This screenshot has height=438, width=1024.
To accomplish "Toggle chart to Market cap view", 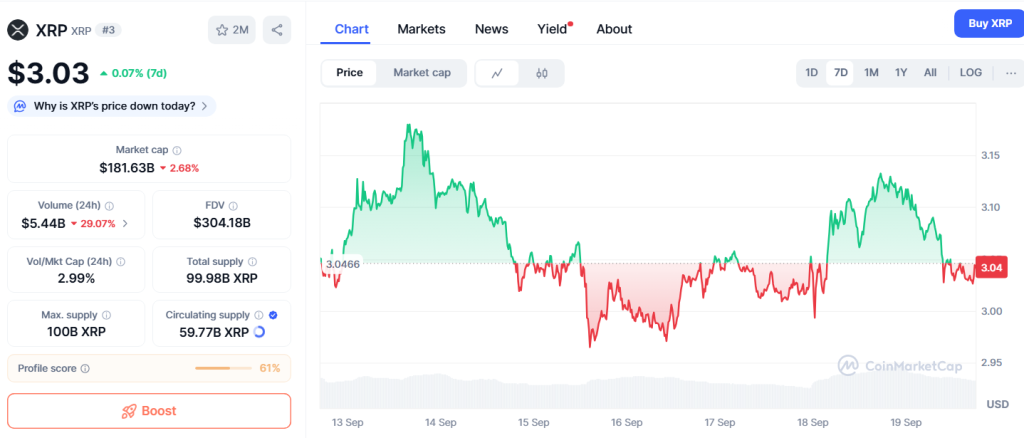I will click(x=422, y=73).
